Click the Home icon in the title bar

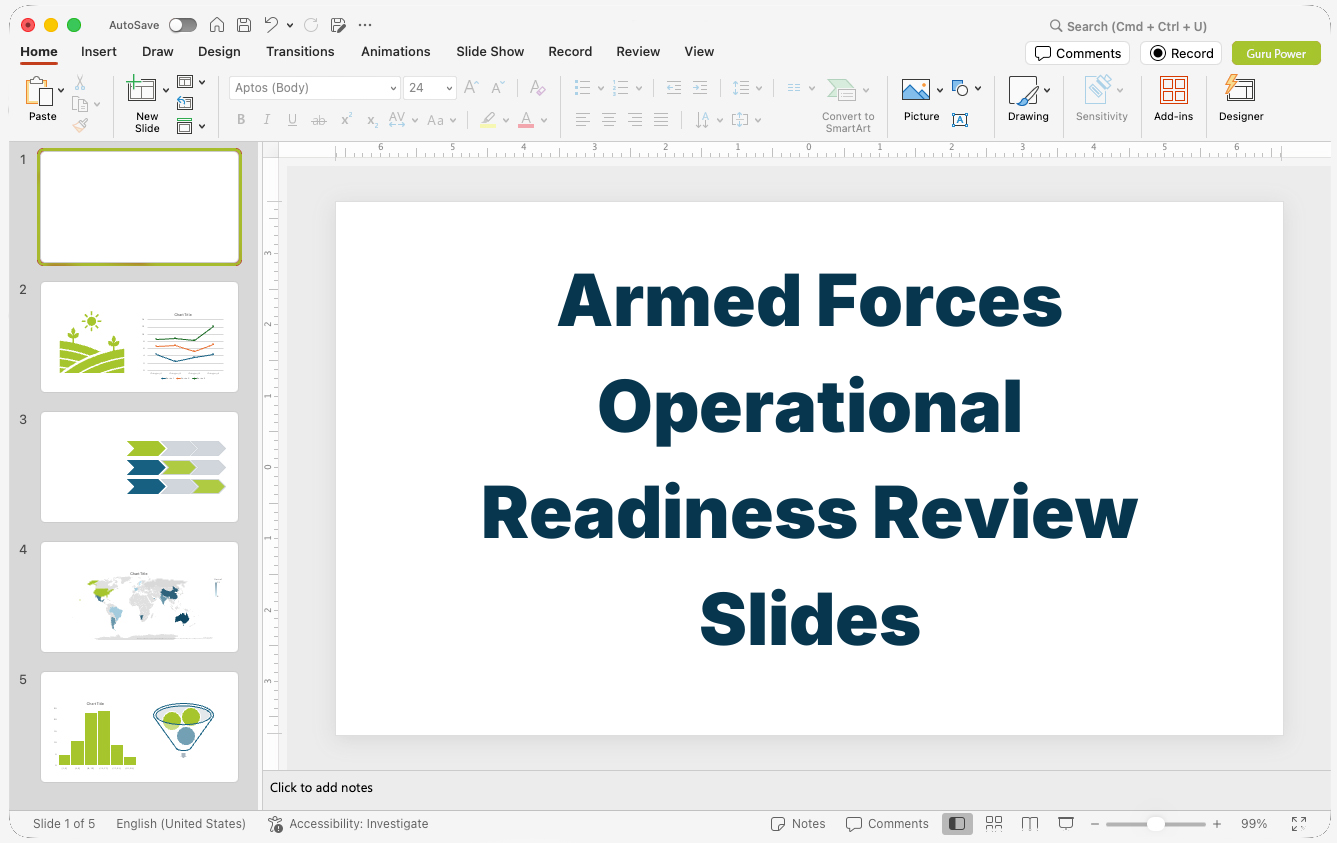217,25
